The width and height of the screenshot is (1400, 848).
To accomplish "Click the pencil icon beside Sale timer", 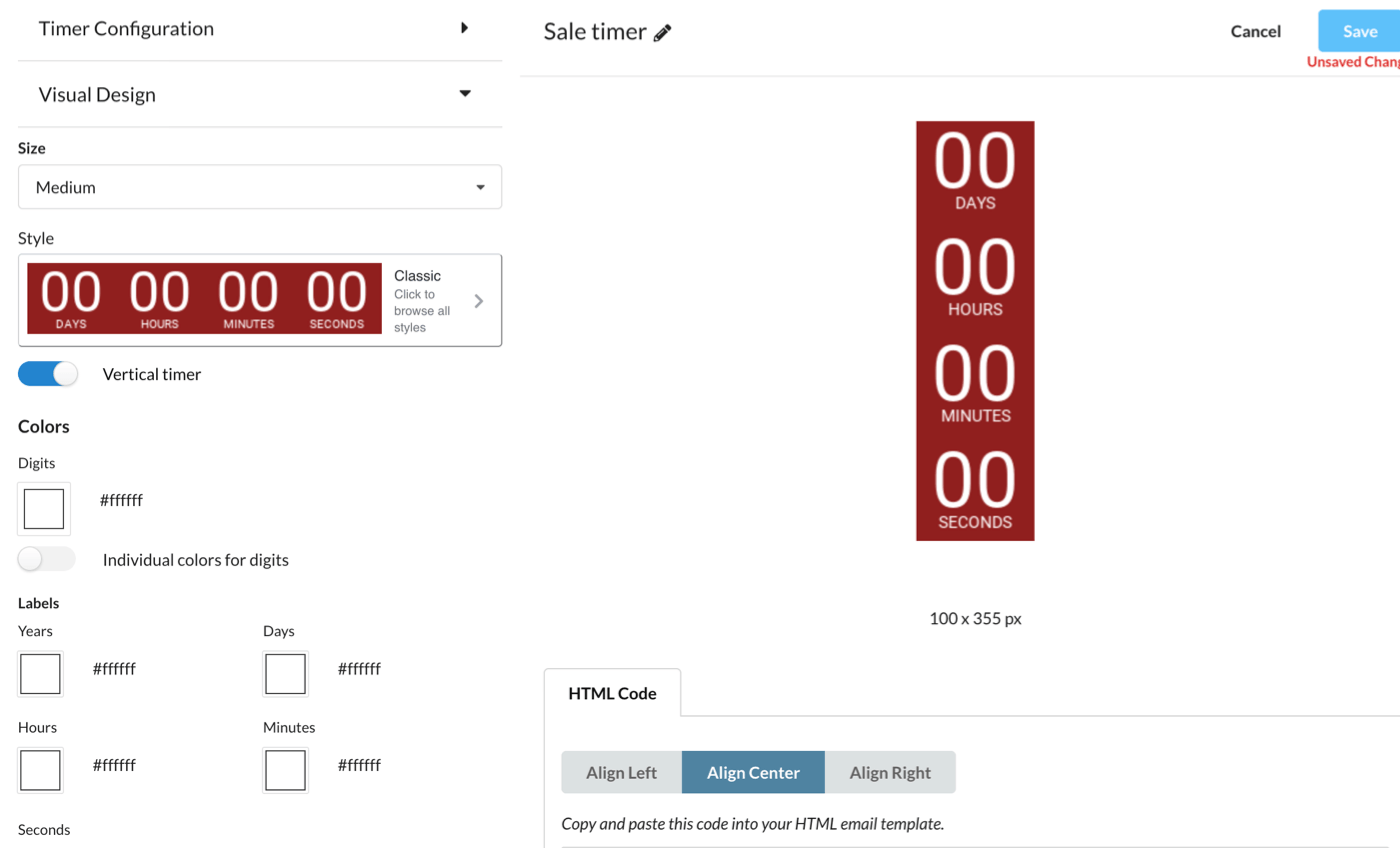I will [662, 33].
